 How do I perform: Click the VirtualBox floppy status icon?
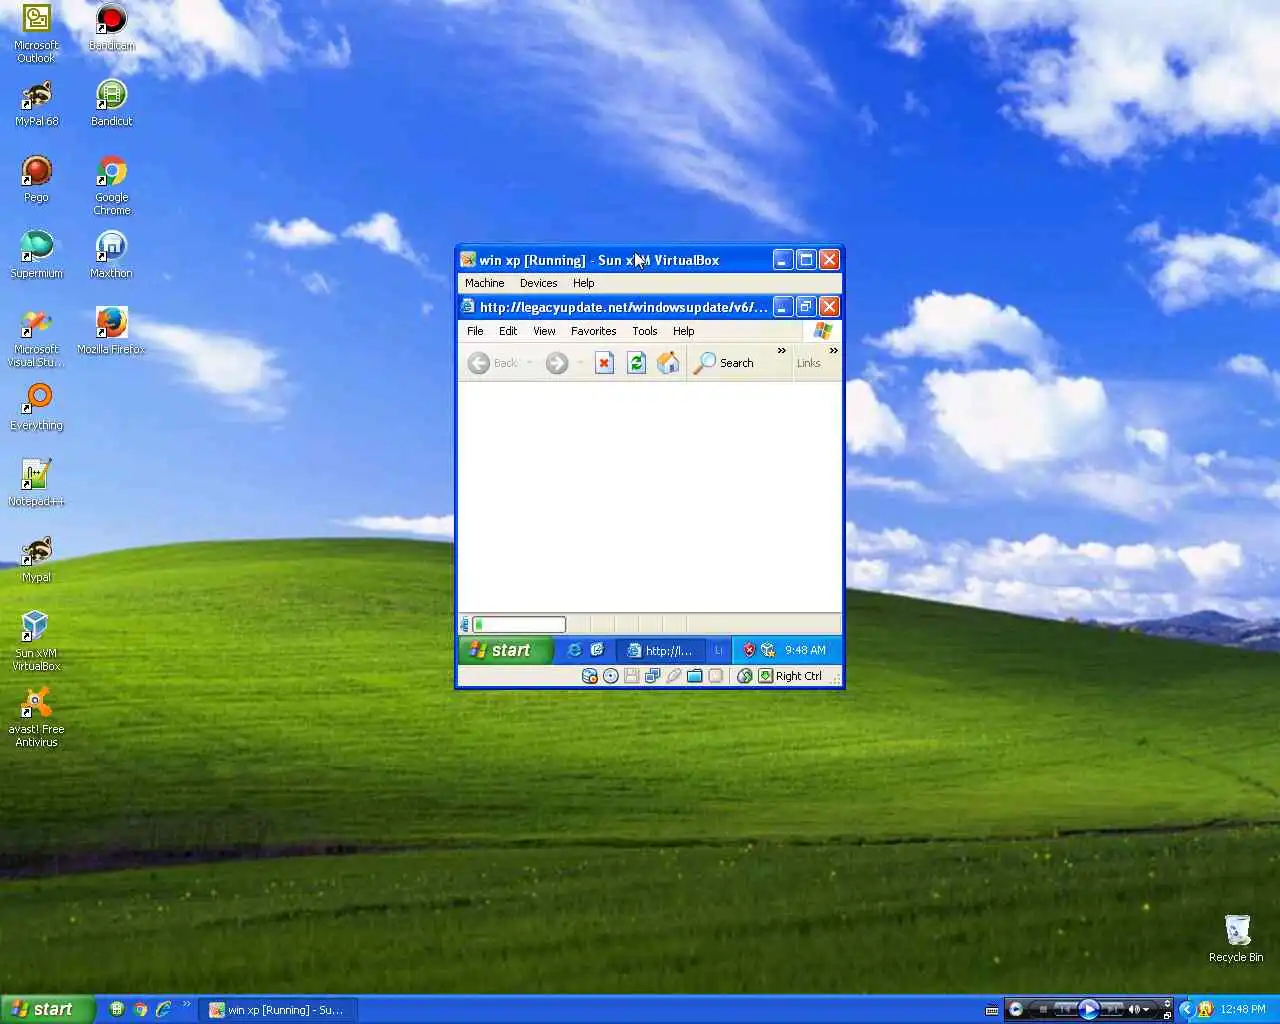(632, 676)
